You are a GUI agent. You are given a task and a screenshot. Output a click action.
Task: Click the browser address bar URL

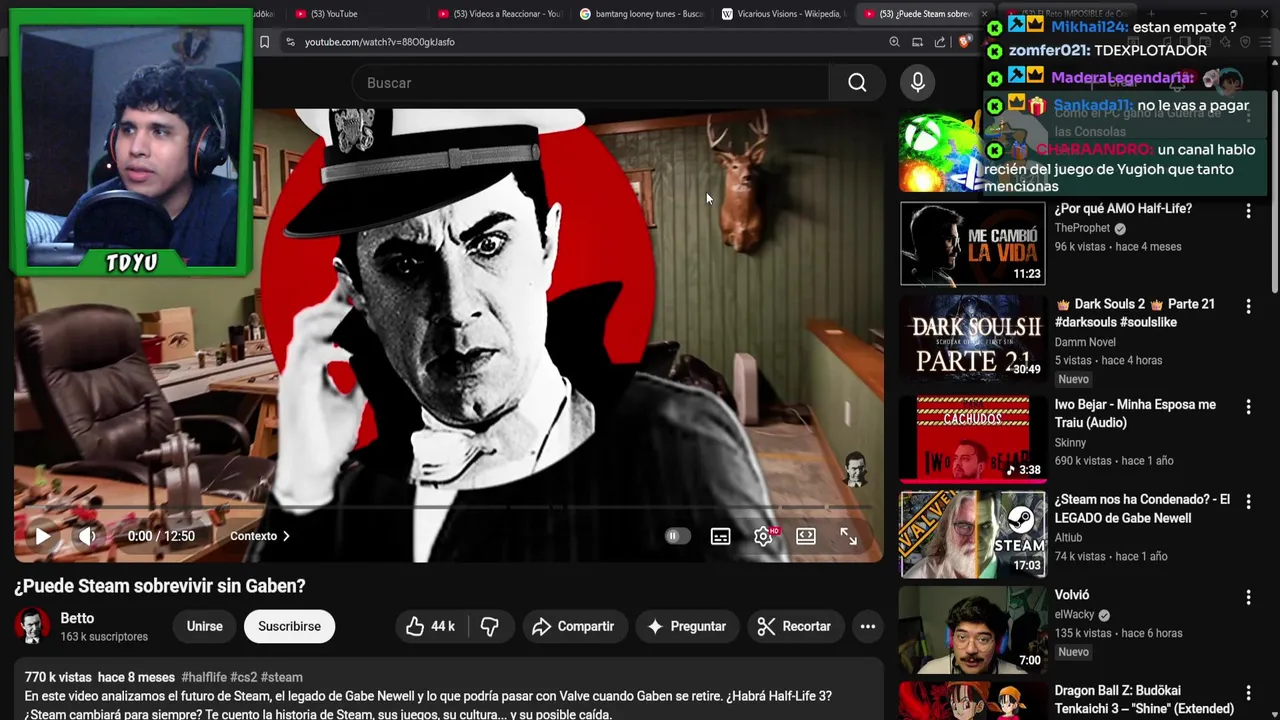click(379, 42)
